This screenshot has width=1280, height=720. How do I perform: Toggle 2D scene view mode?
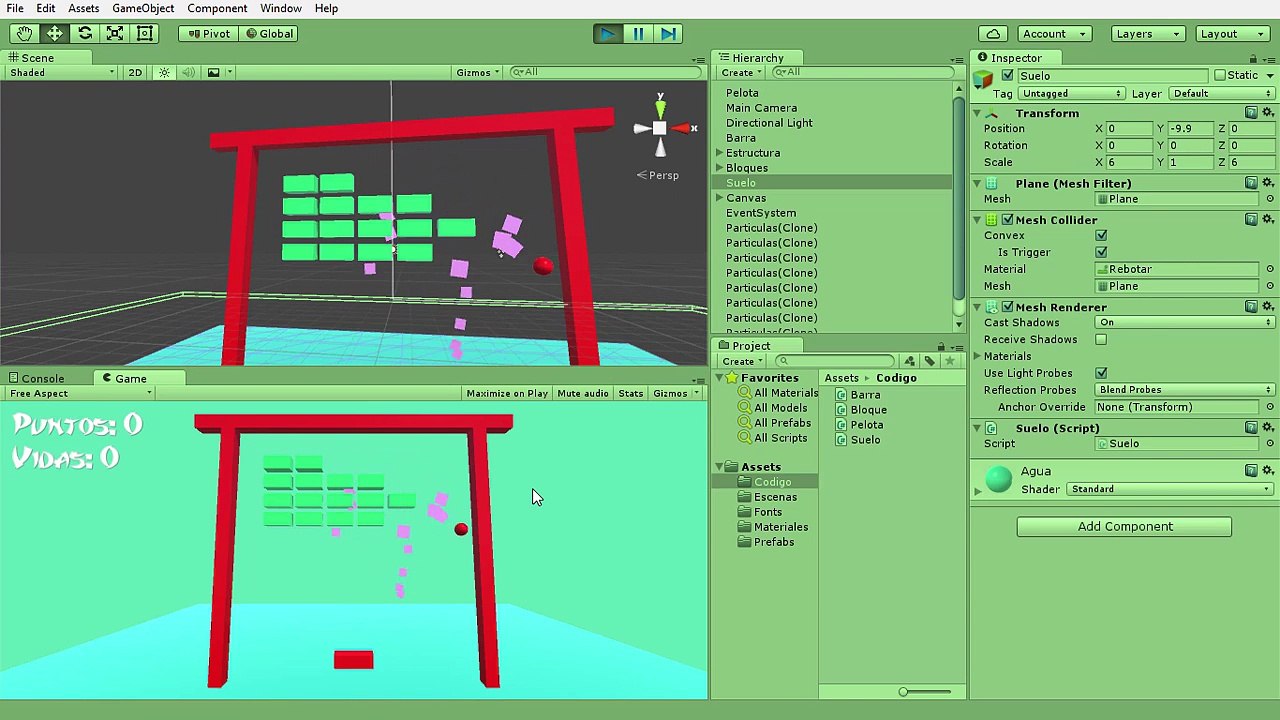(135, 72)
